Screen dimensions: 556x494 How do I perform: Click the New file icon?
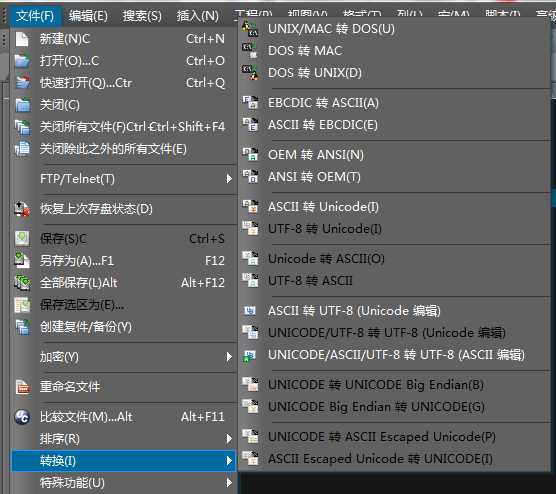pos(22,39)
